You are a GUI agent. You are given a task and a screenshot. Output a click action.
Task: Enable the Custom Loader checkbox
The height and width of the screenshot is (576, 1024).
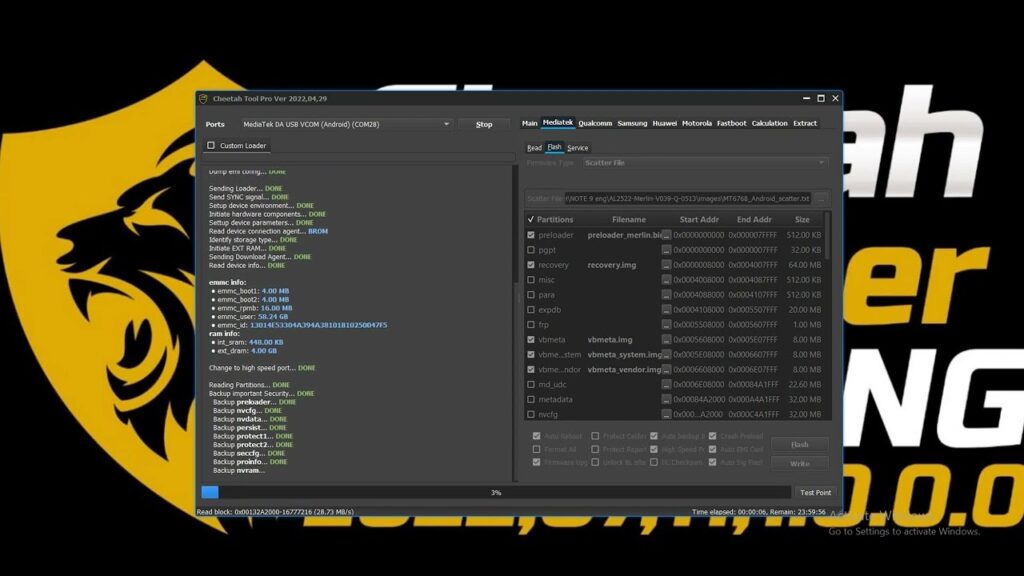(x=211, y=146)
